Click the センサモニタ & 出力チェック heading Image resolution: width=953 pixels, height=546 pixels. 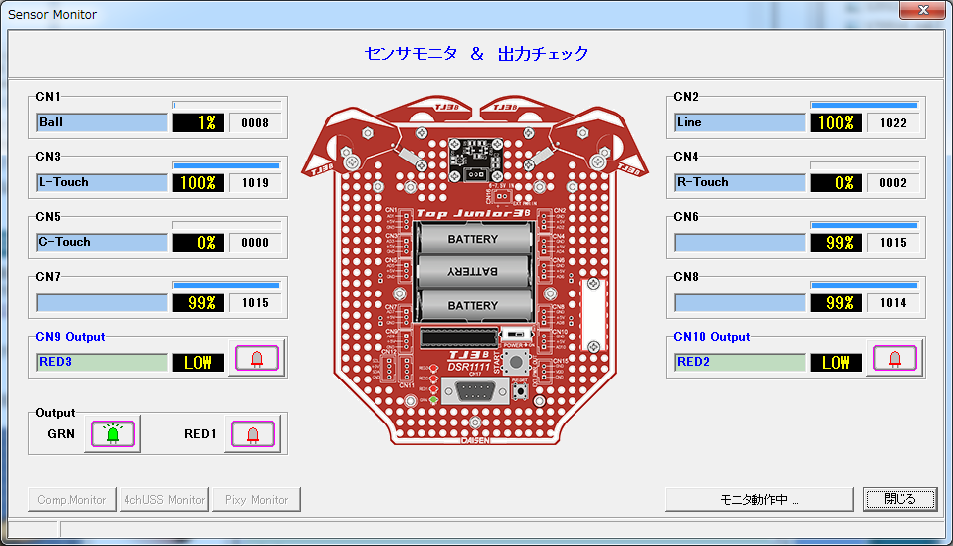point(476,54)
